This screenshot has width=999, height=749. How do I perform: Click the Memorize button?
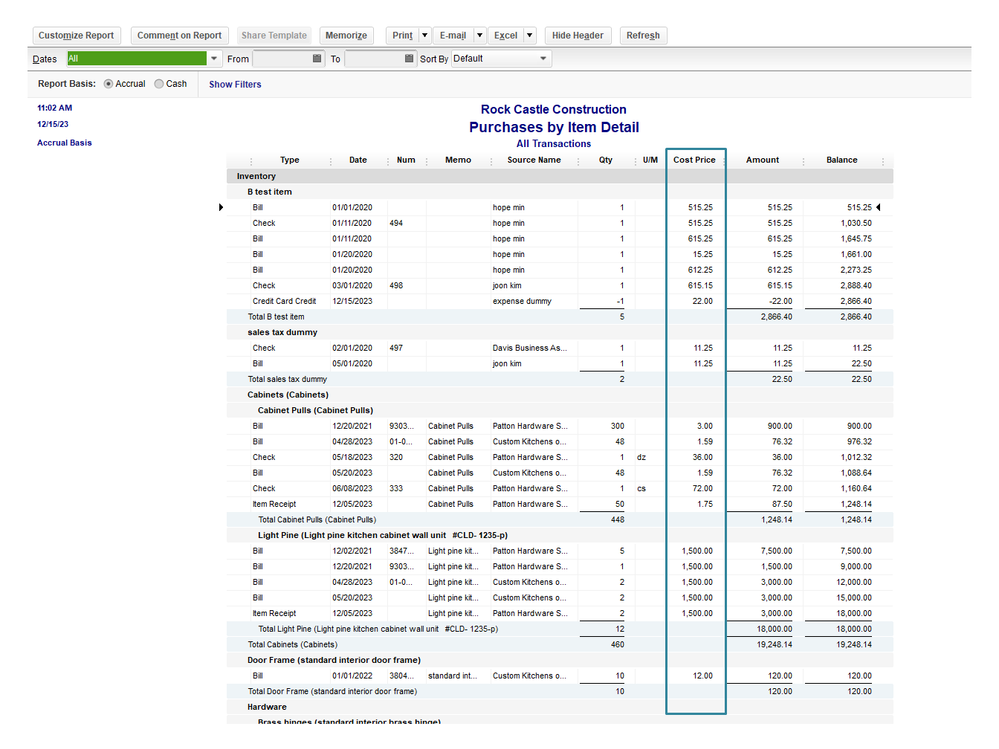(346, 35)
